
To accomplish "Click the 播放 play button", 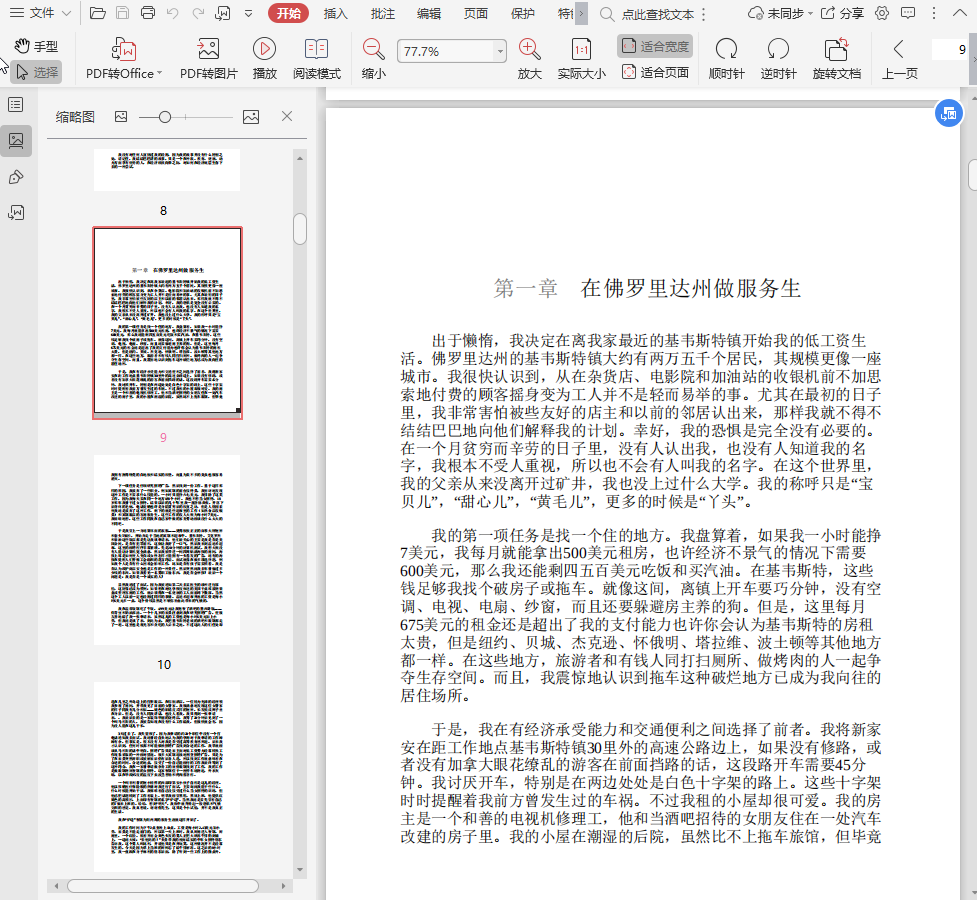I will point(264,59).
